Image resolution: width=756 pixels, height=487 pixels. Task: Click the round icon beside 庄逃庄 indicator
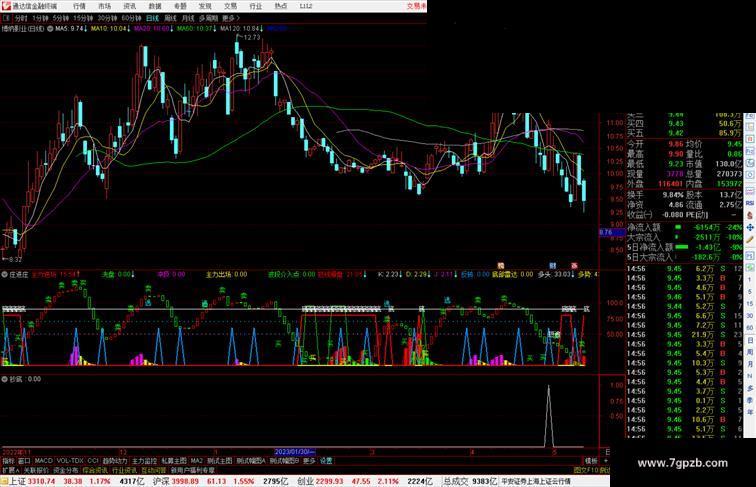4,274
